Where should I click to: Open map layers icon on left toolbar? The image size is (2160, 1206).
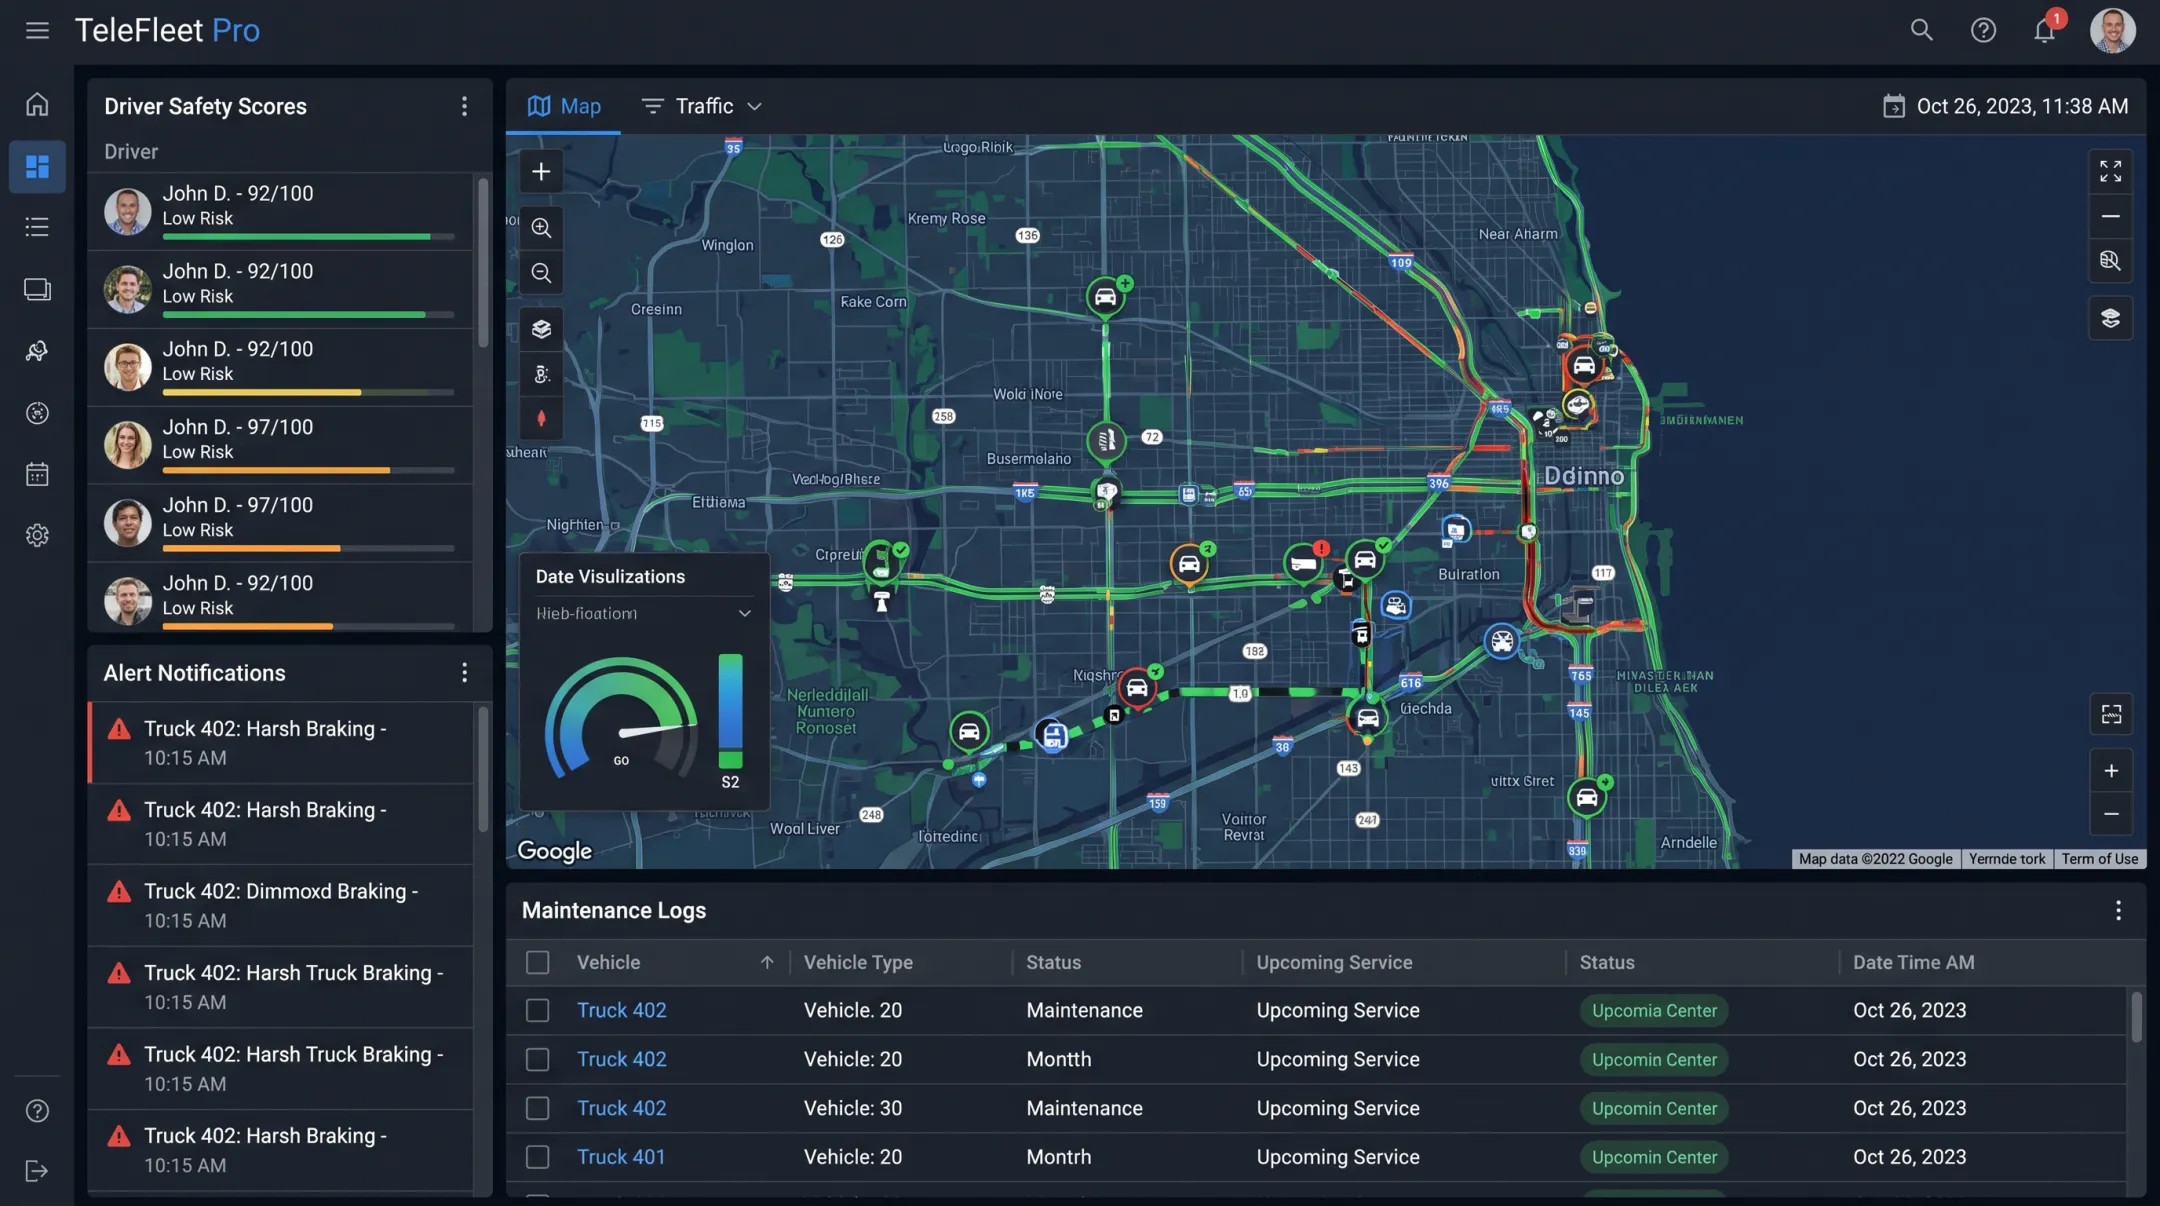pyautogui.click(x=541, y=328)
